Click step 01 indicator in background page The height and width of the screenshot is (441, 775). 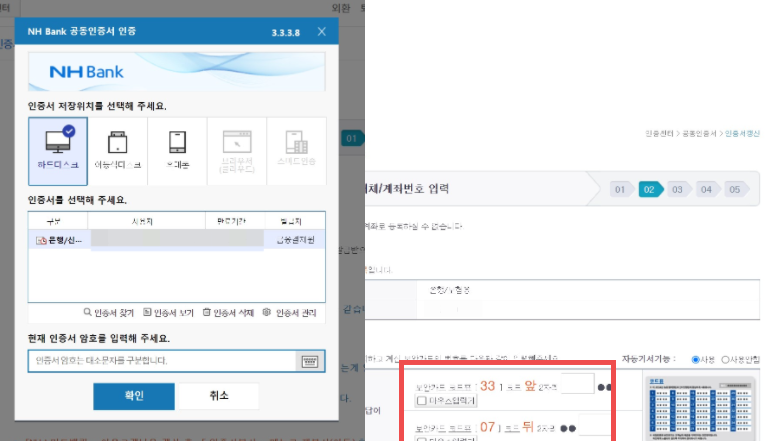pyautogui.click(x=621, y=189)
